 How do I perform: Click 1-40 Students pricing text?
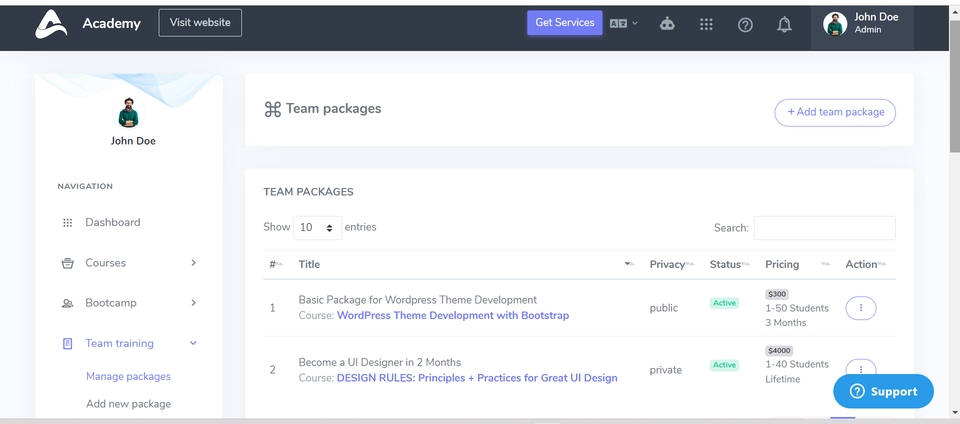797,365
